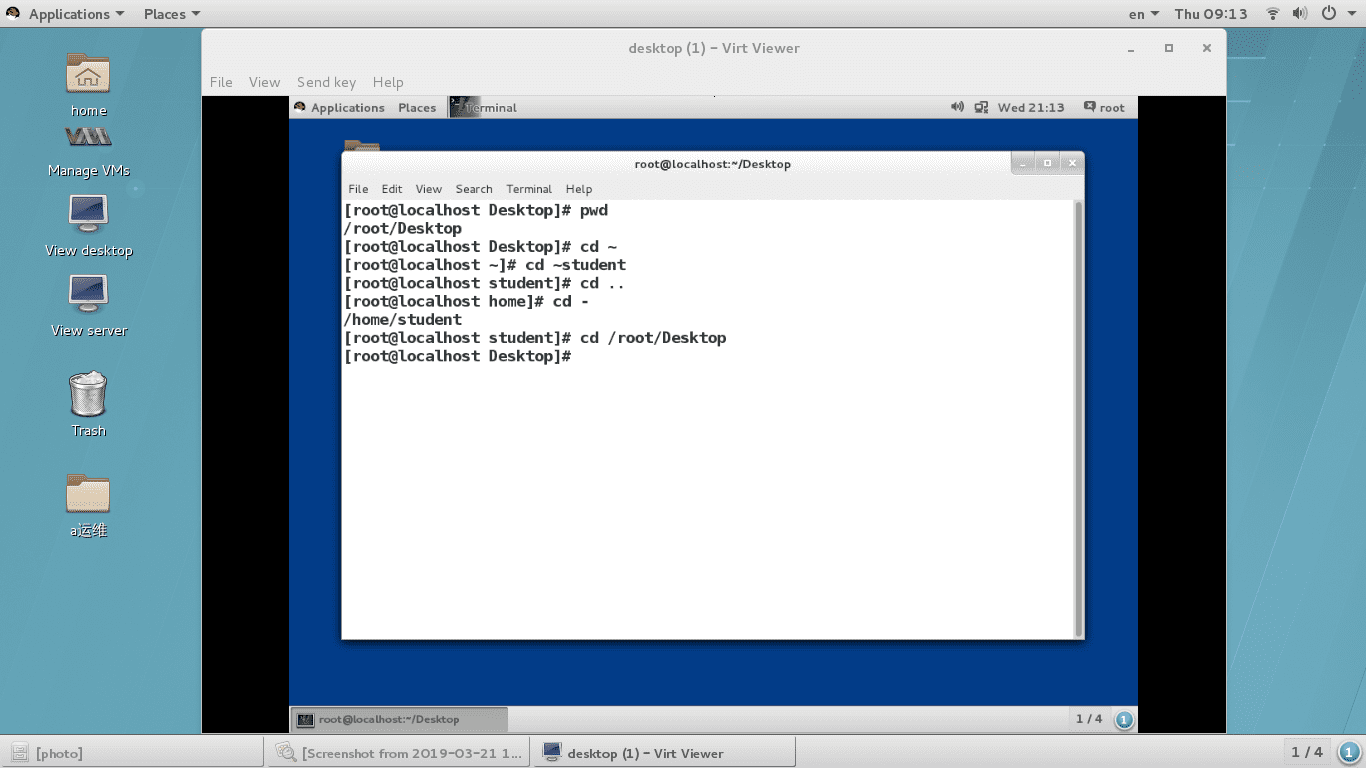Click the Virt Viewer title 'desktop (1) – Virt Viewer'
This screenshot has width=1366, height=768.
pyautogui.click(x=714, y=48)
